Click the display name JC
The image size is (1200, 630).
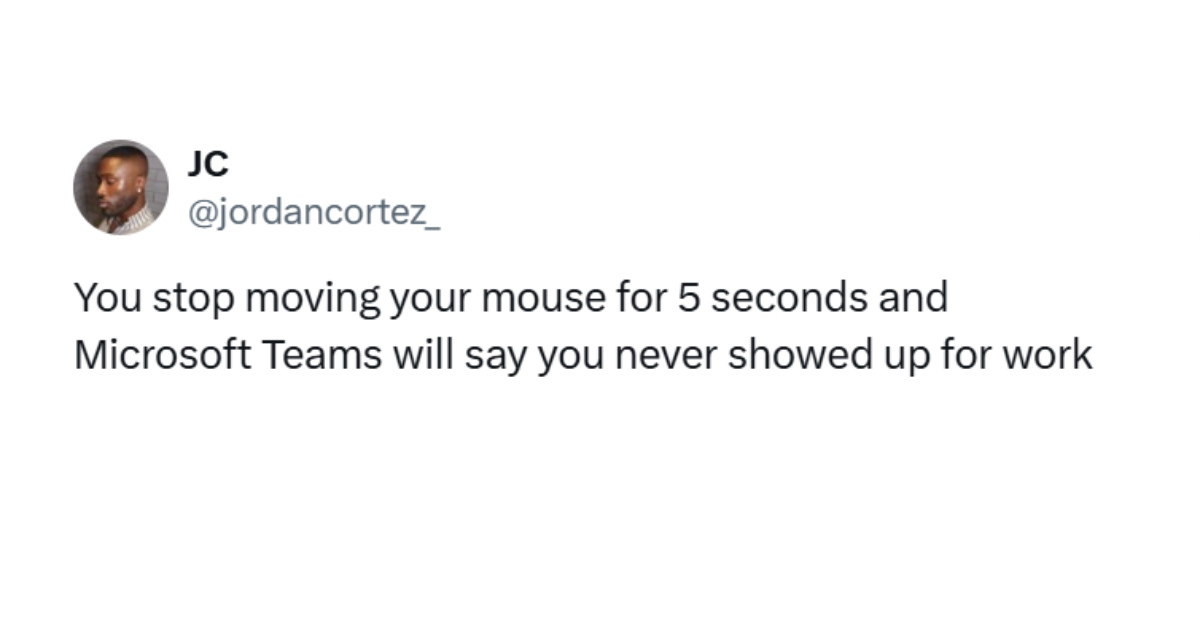[207, 164]
